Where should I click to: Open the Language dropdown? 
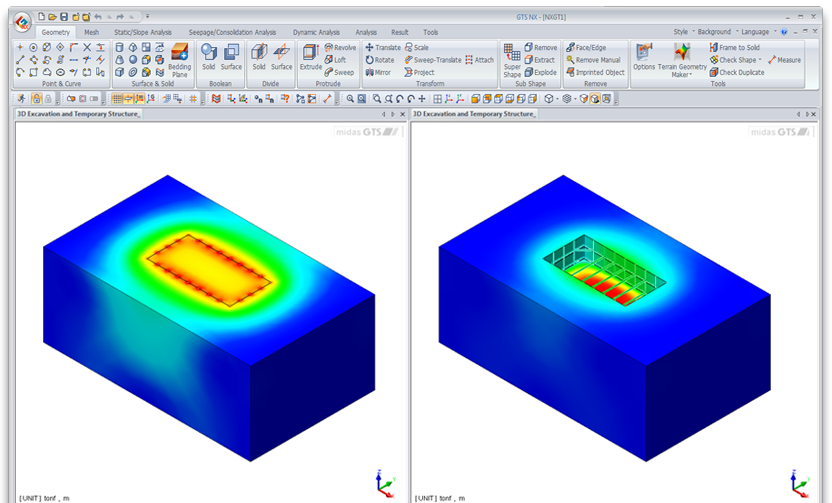(758, 32)
